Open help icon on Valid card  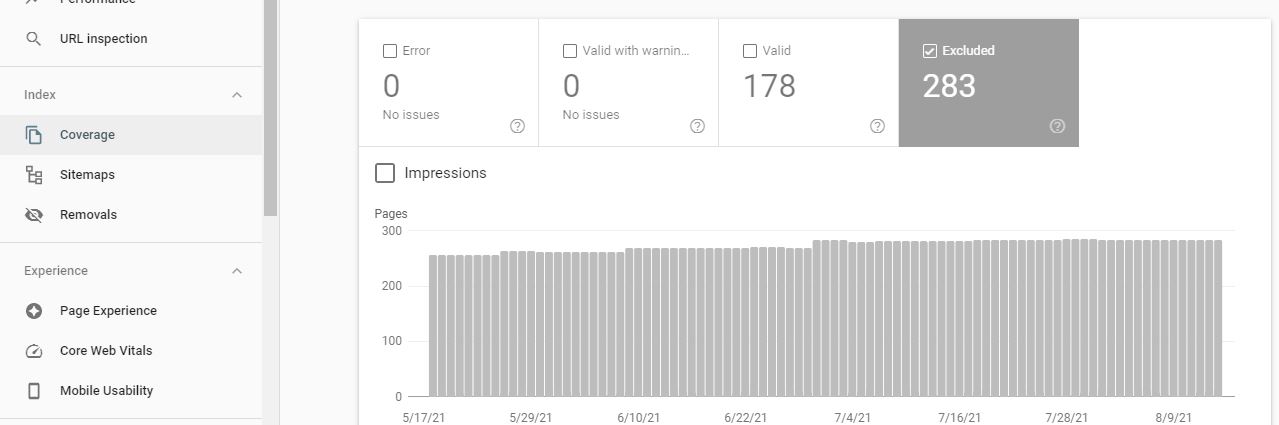click(x=877, y=126)
